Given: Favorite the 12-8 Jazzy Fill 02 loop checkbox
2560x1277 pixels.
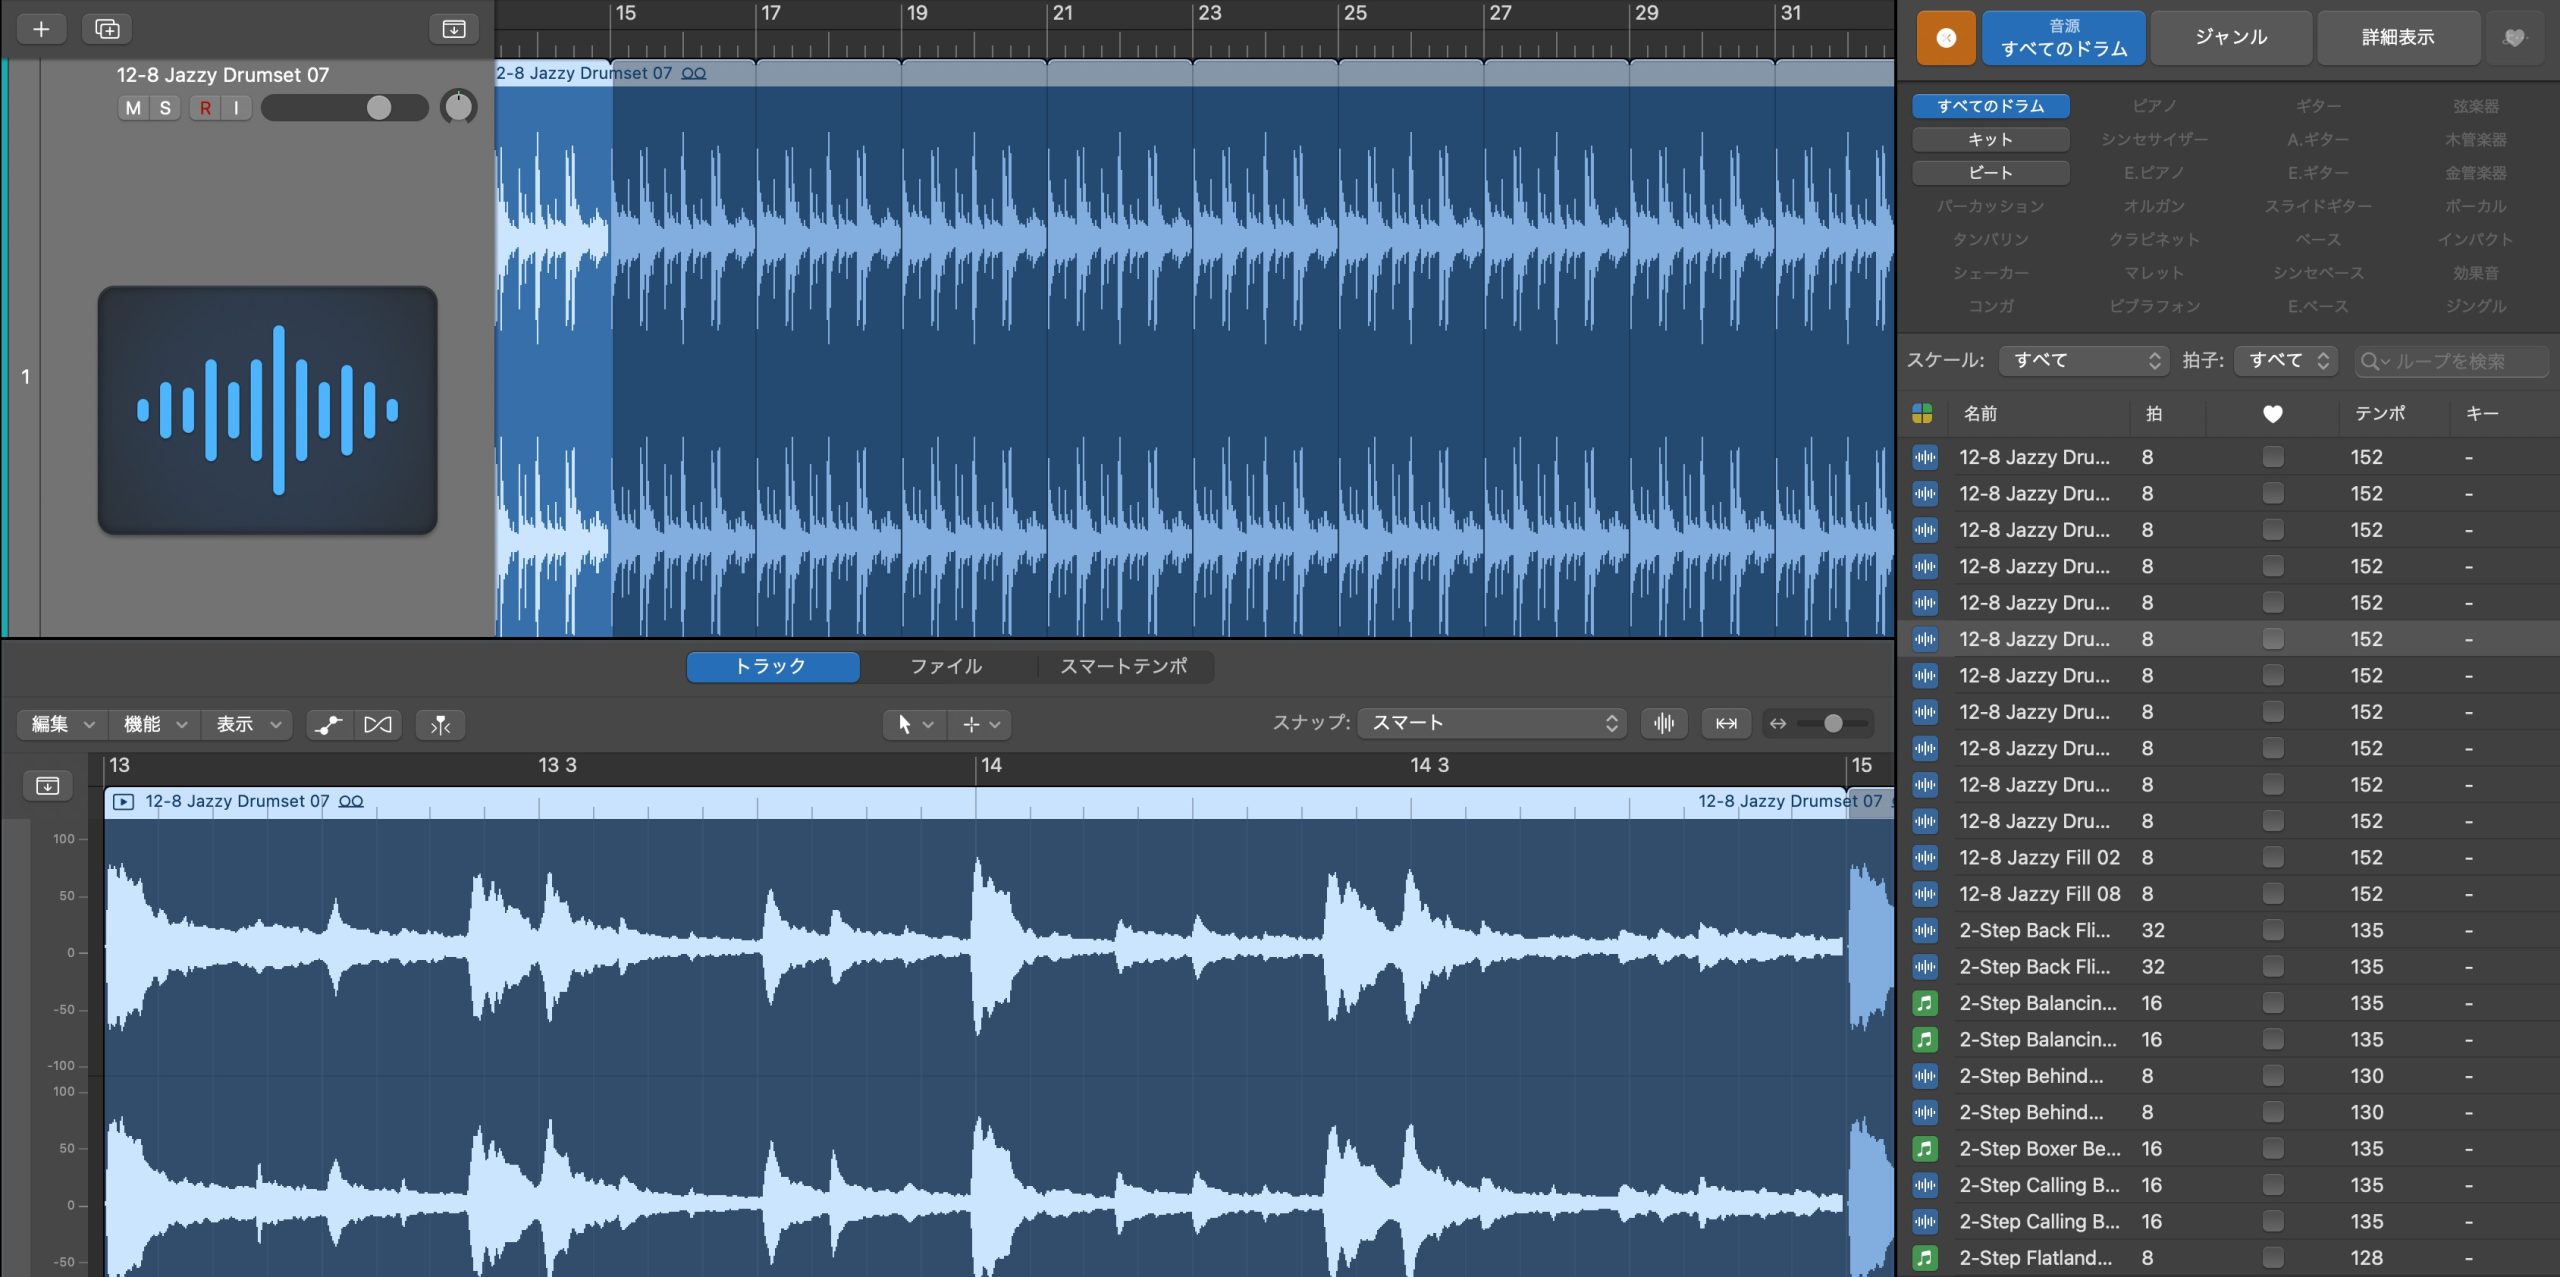Looking at the screenshot, I should point(2273,857).
